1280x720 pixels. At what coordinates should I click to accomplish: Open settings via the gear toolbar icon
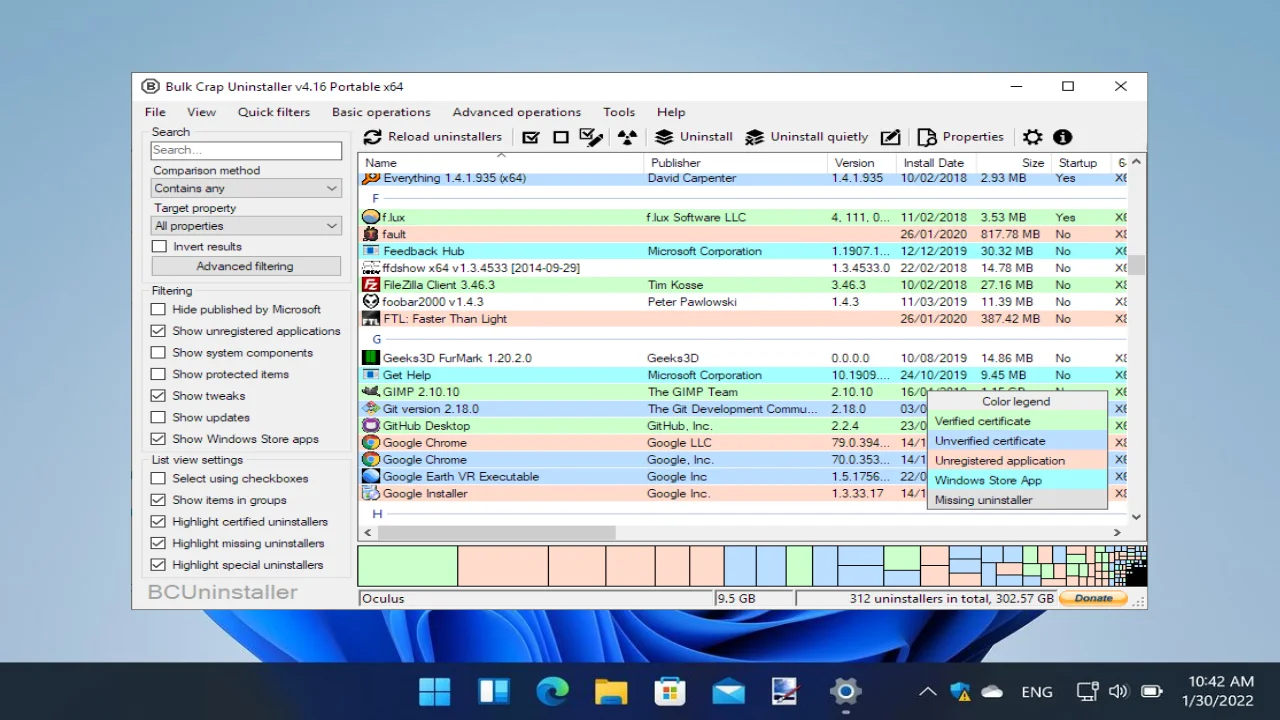(x=1032, y=137)
